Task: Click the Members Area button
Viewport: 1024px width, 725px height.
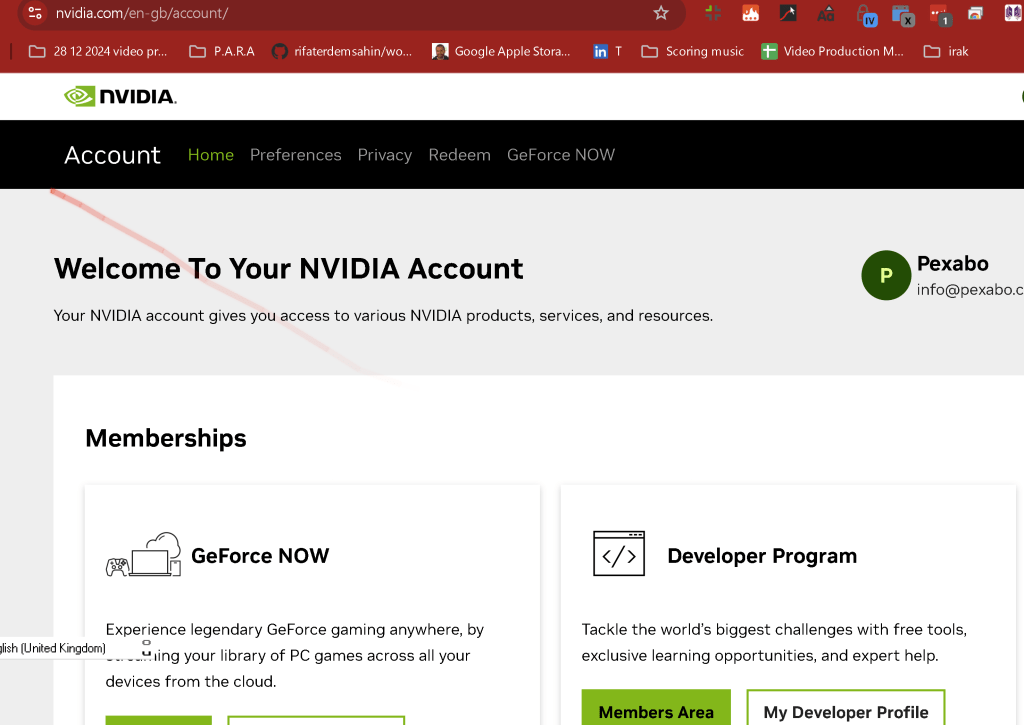Action: click(x=656, y=708)
